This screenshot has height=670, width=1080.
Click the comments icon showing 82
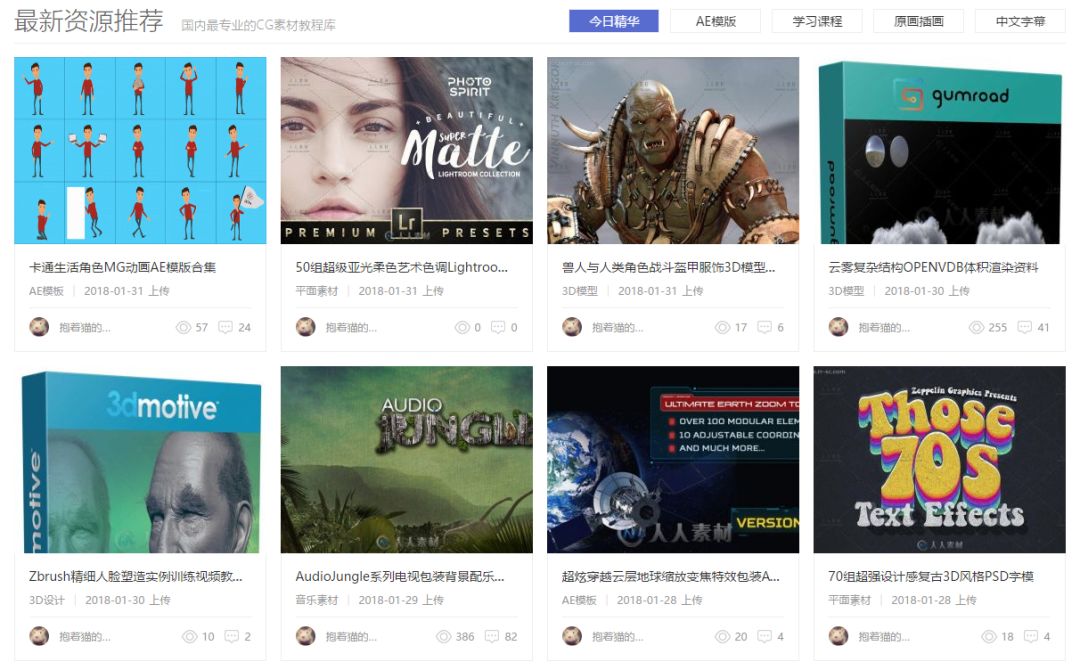492,636
